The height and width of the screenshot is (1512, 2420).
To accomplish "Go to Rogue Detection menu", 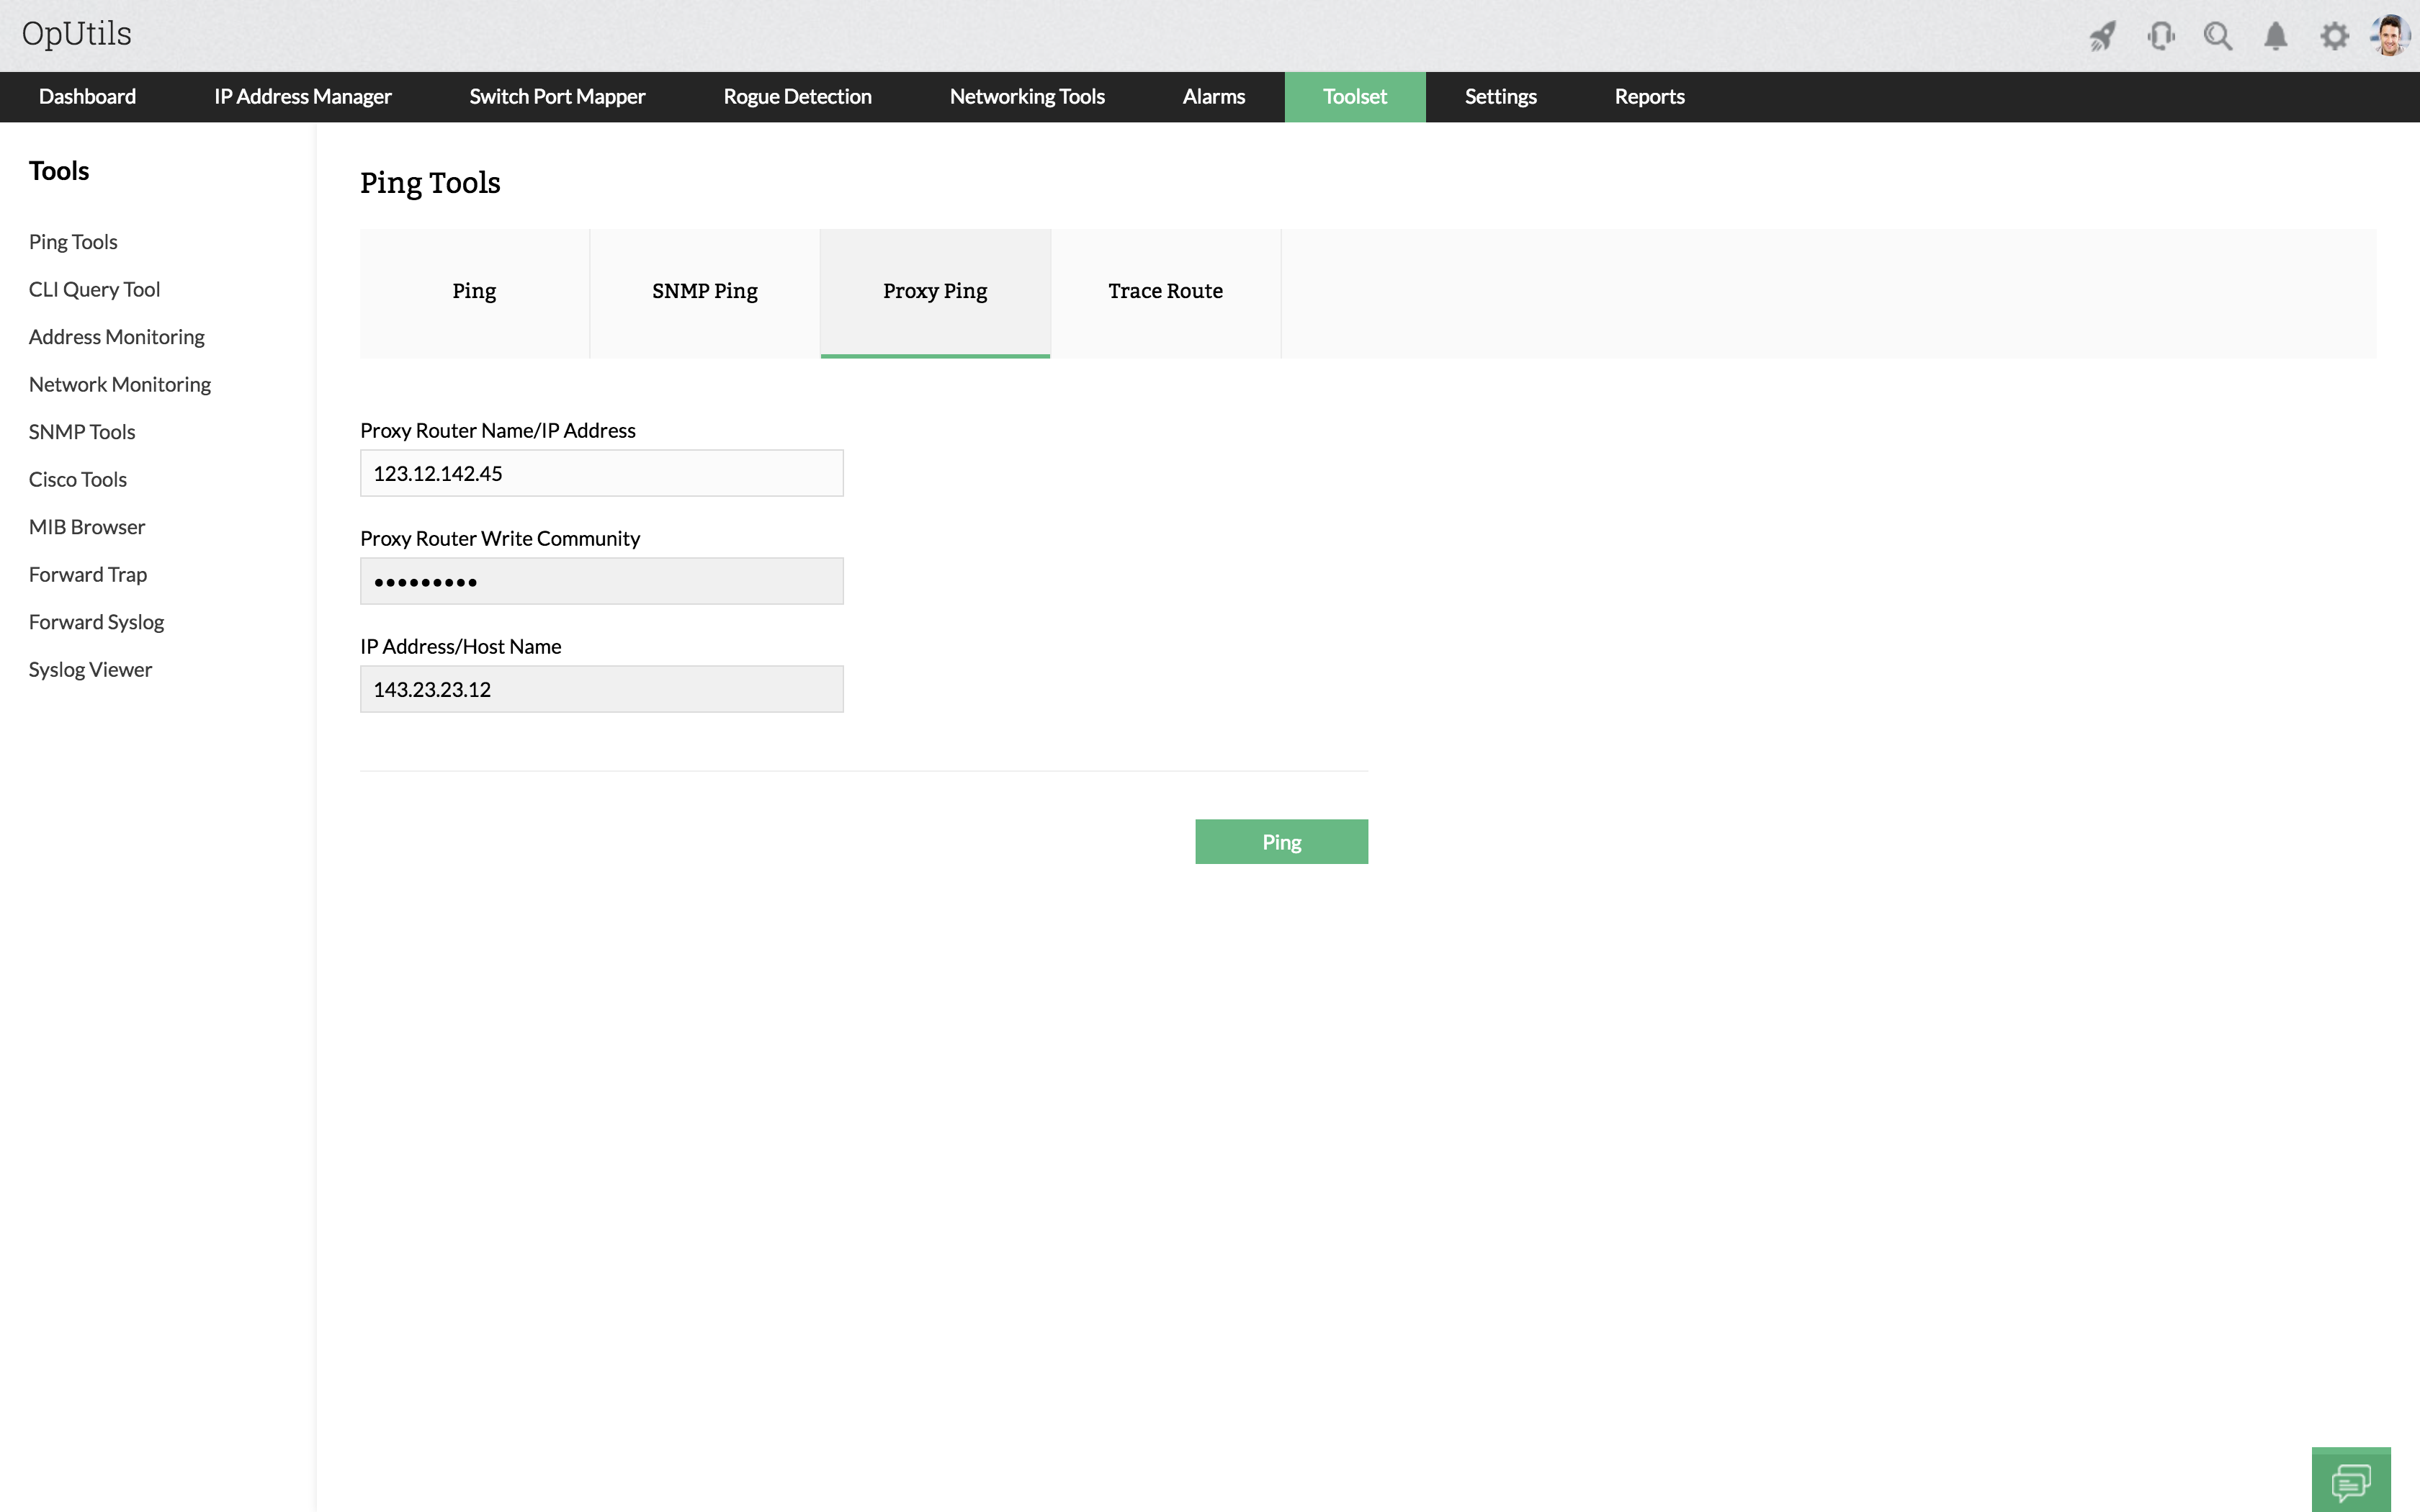I will click(797, 97).
